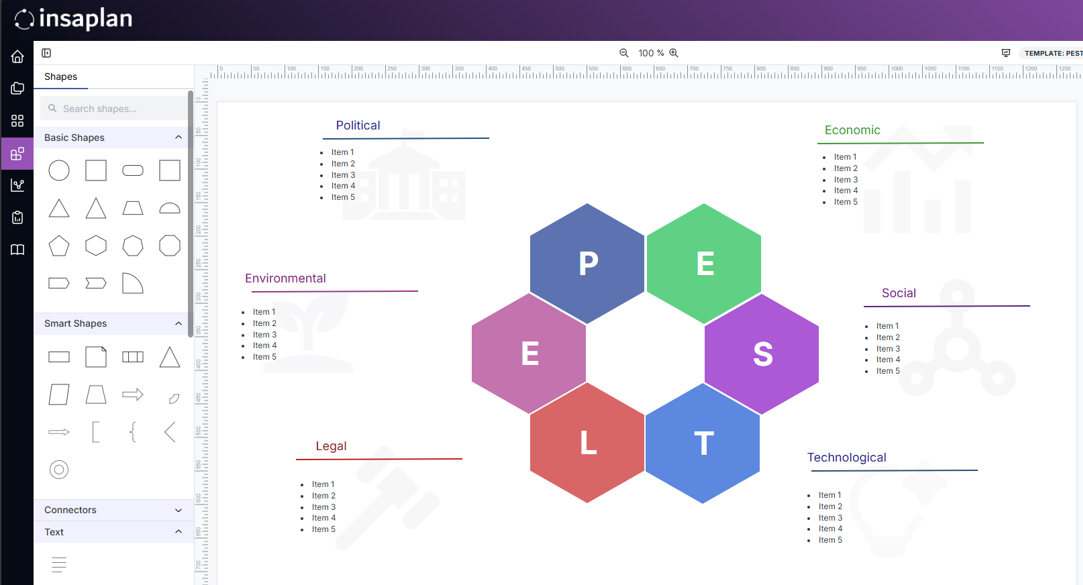1083x585 pixels.
Task: Collapse the Smart Shapes section
Action: pos(178,323)
